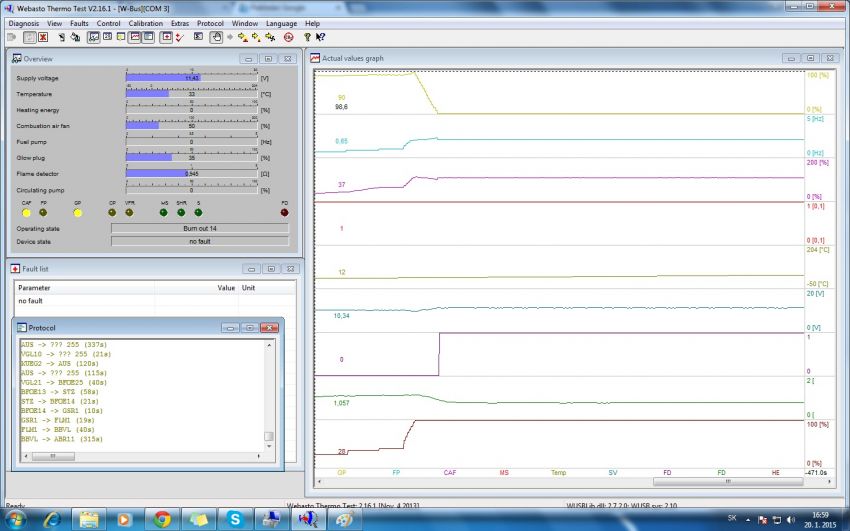This screenshot has height=531, width=850.
Task: Toggle the actual values graph toolbar button
Action: [x=133, y=37]
